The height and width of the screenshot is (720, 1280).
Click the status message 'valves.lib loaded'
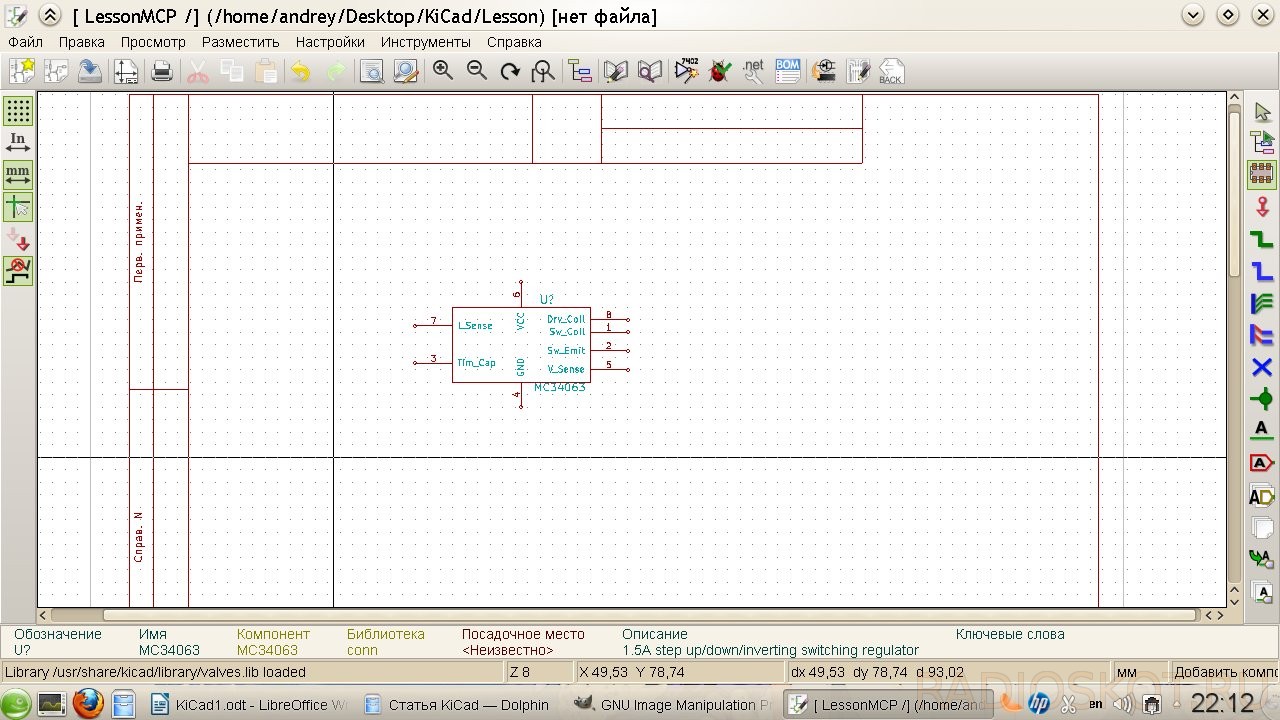click(155, 672)
